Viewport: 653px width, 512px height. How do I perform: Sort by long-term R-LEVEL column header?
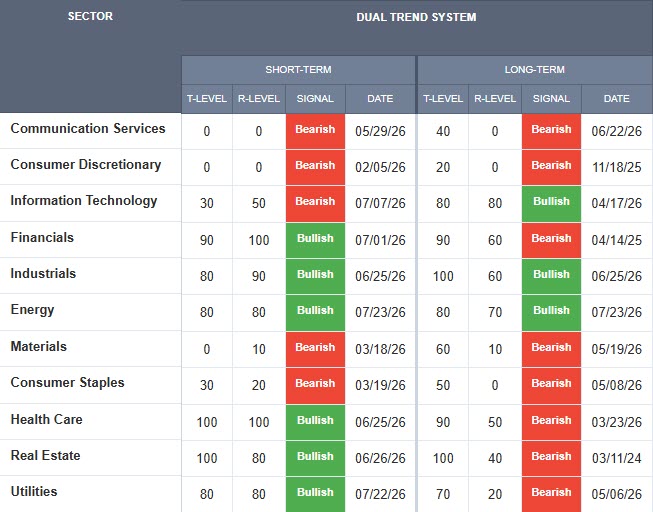tap(495, 99)
